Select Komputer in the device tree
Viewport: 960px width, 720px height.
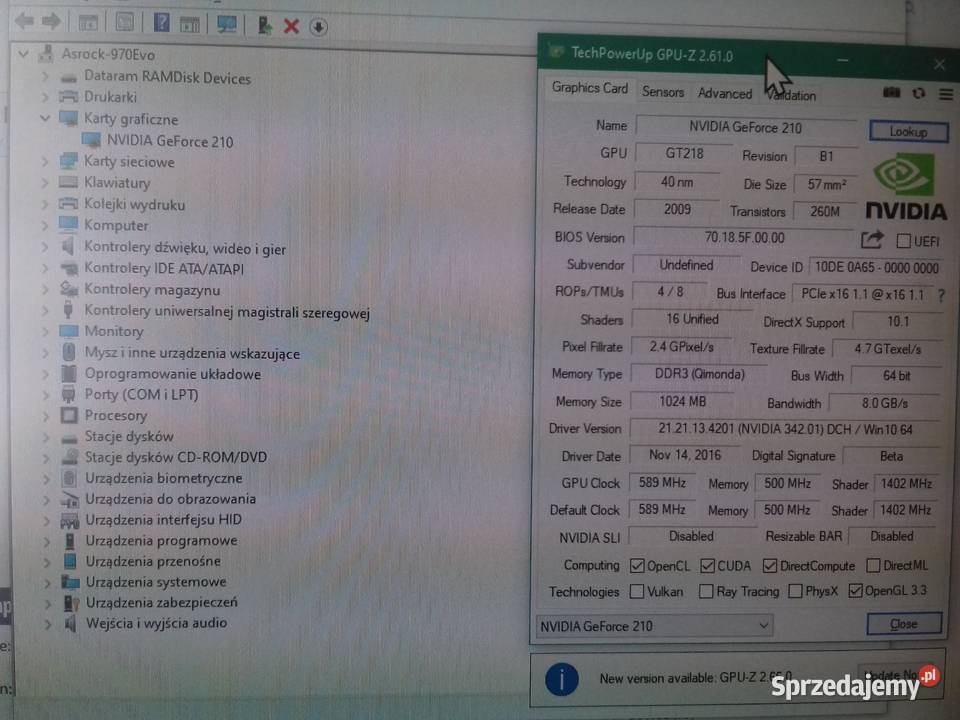[116, 225]
